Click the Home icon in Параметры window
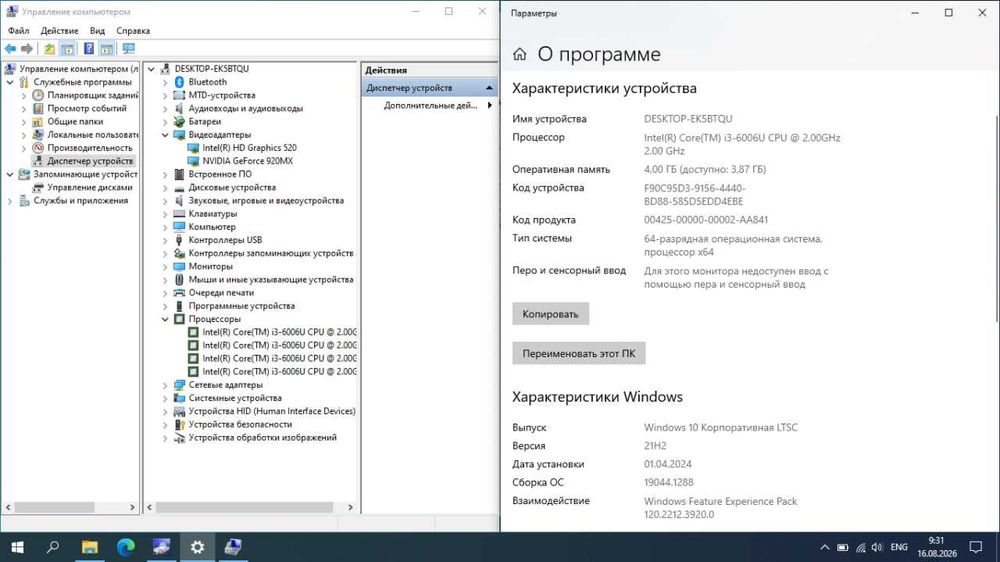 pyautogui.click(x=520, y=54)
